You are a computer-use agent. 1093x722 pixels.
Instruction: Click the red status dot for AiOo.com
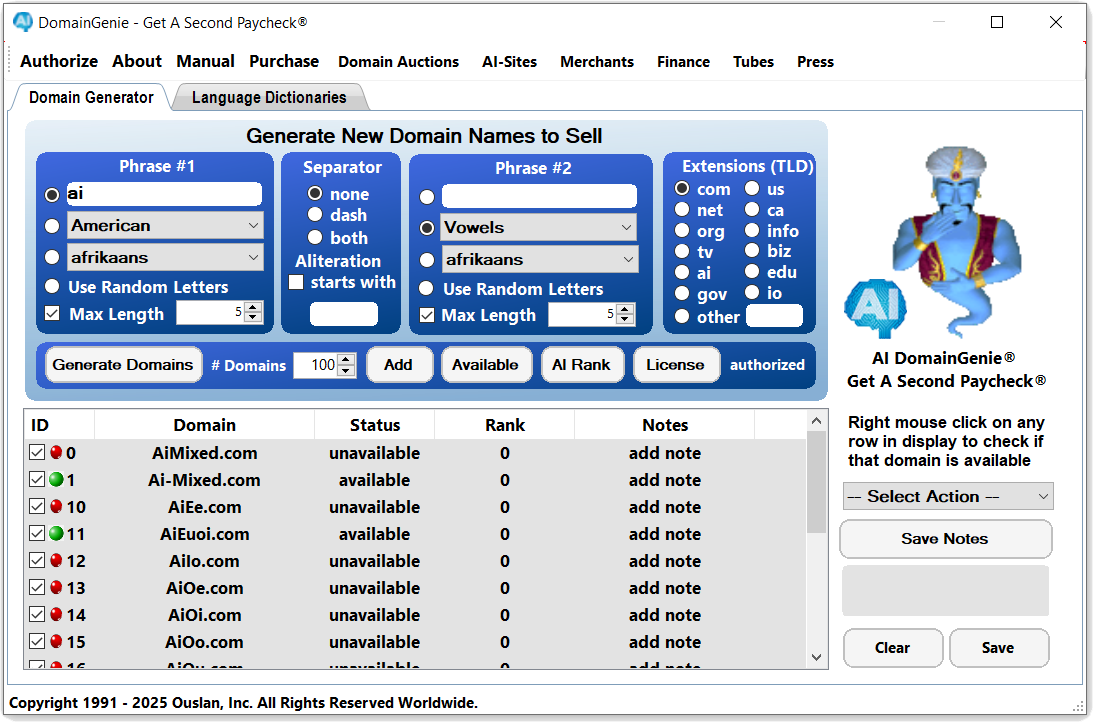point(56,641)
